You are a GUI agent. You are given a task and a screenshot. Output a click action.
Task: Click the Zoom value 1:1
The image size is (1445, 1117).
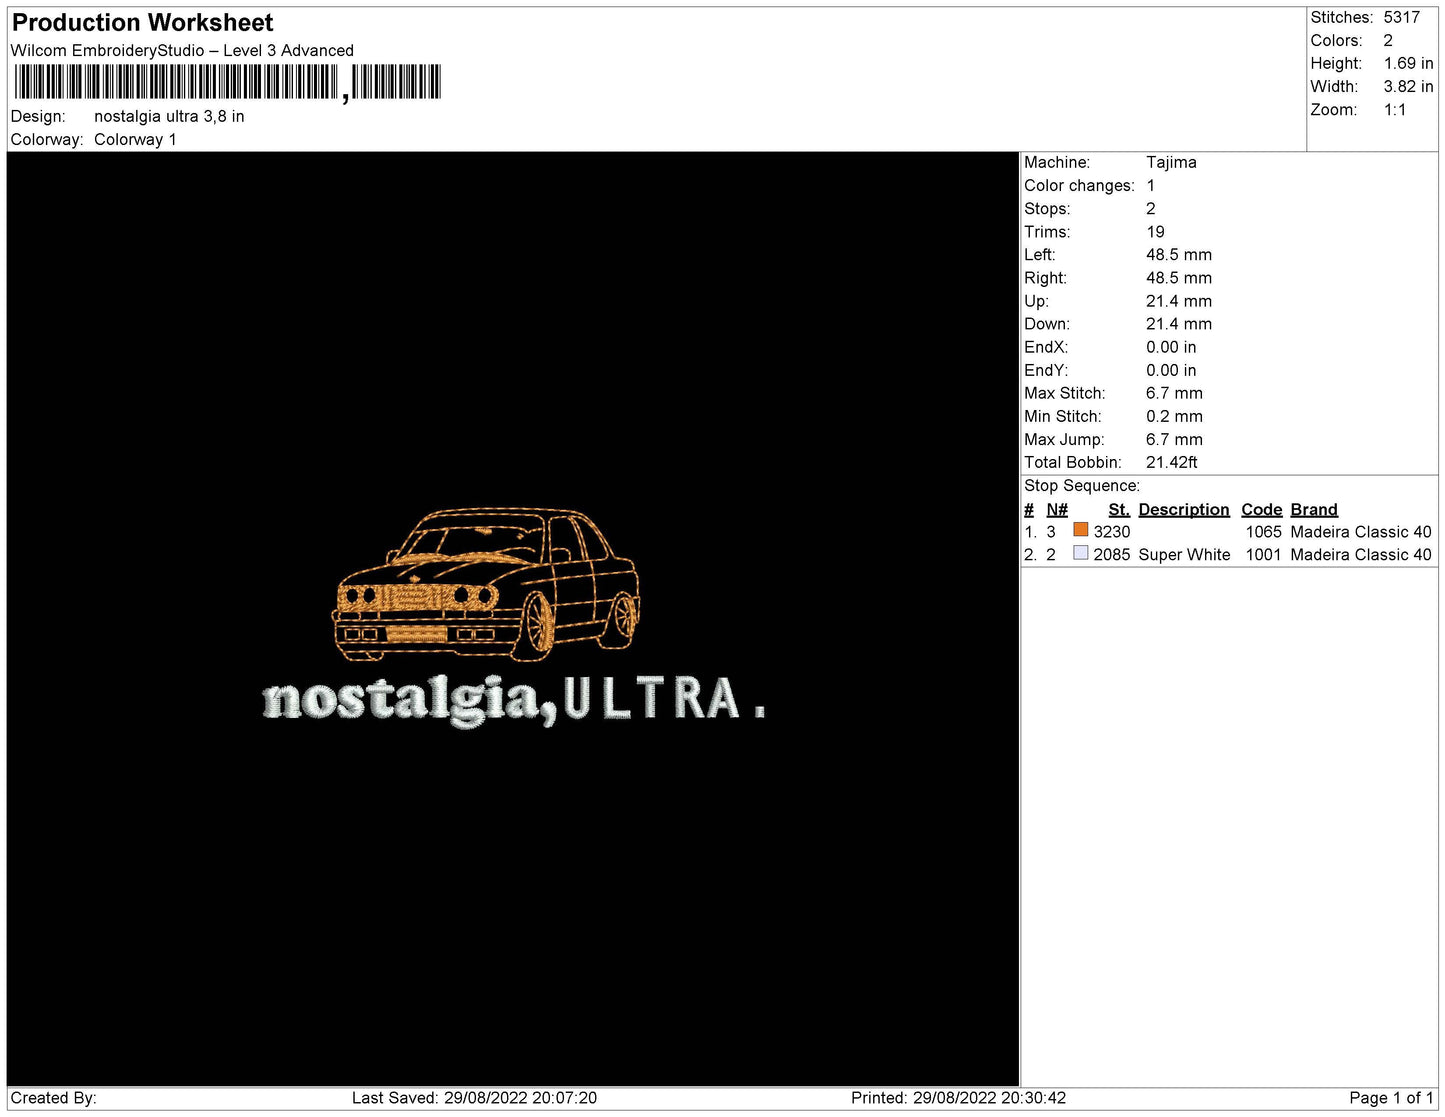pyautogui.click(x=1395, y=110)
